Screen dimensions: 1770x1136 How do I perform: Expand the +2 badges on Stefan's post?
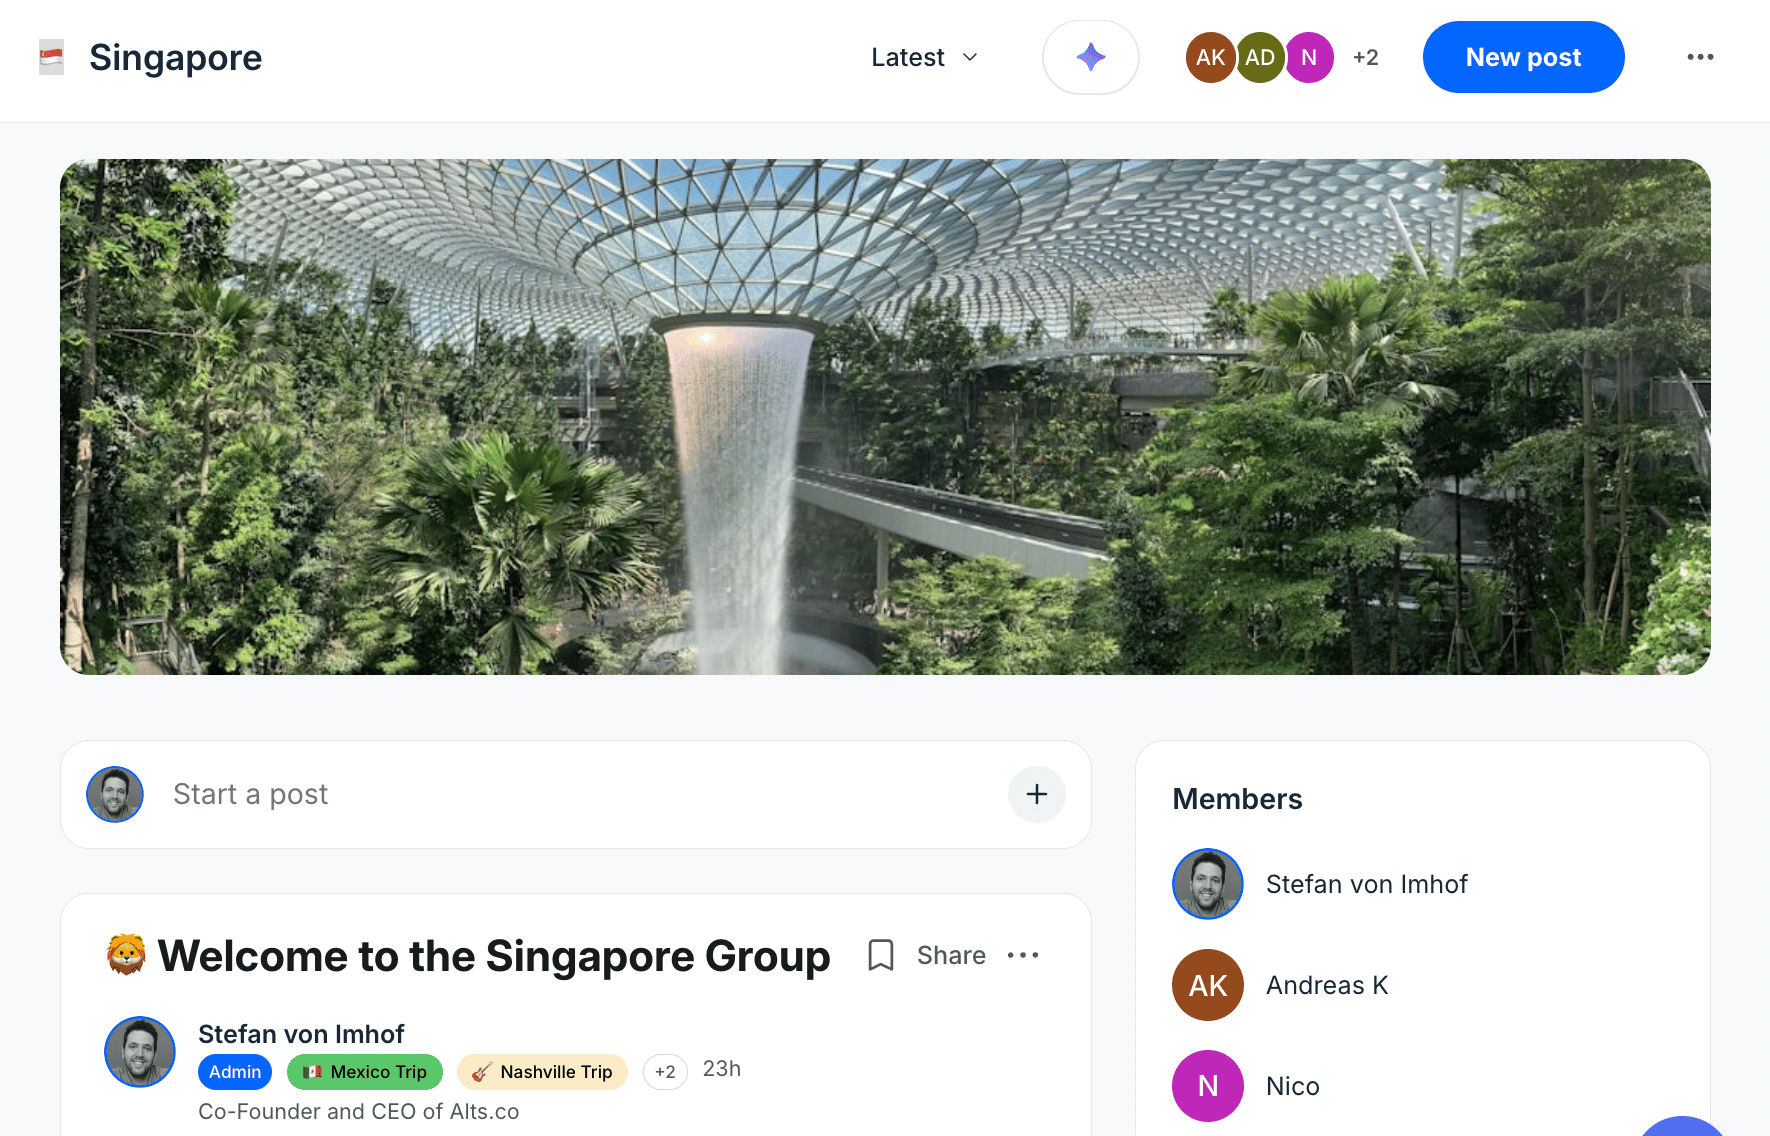665,1072
